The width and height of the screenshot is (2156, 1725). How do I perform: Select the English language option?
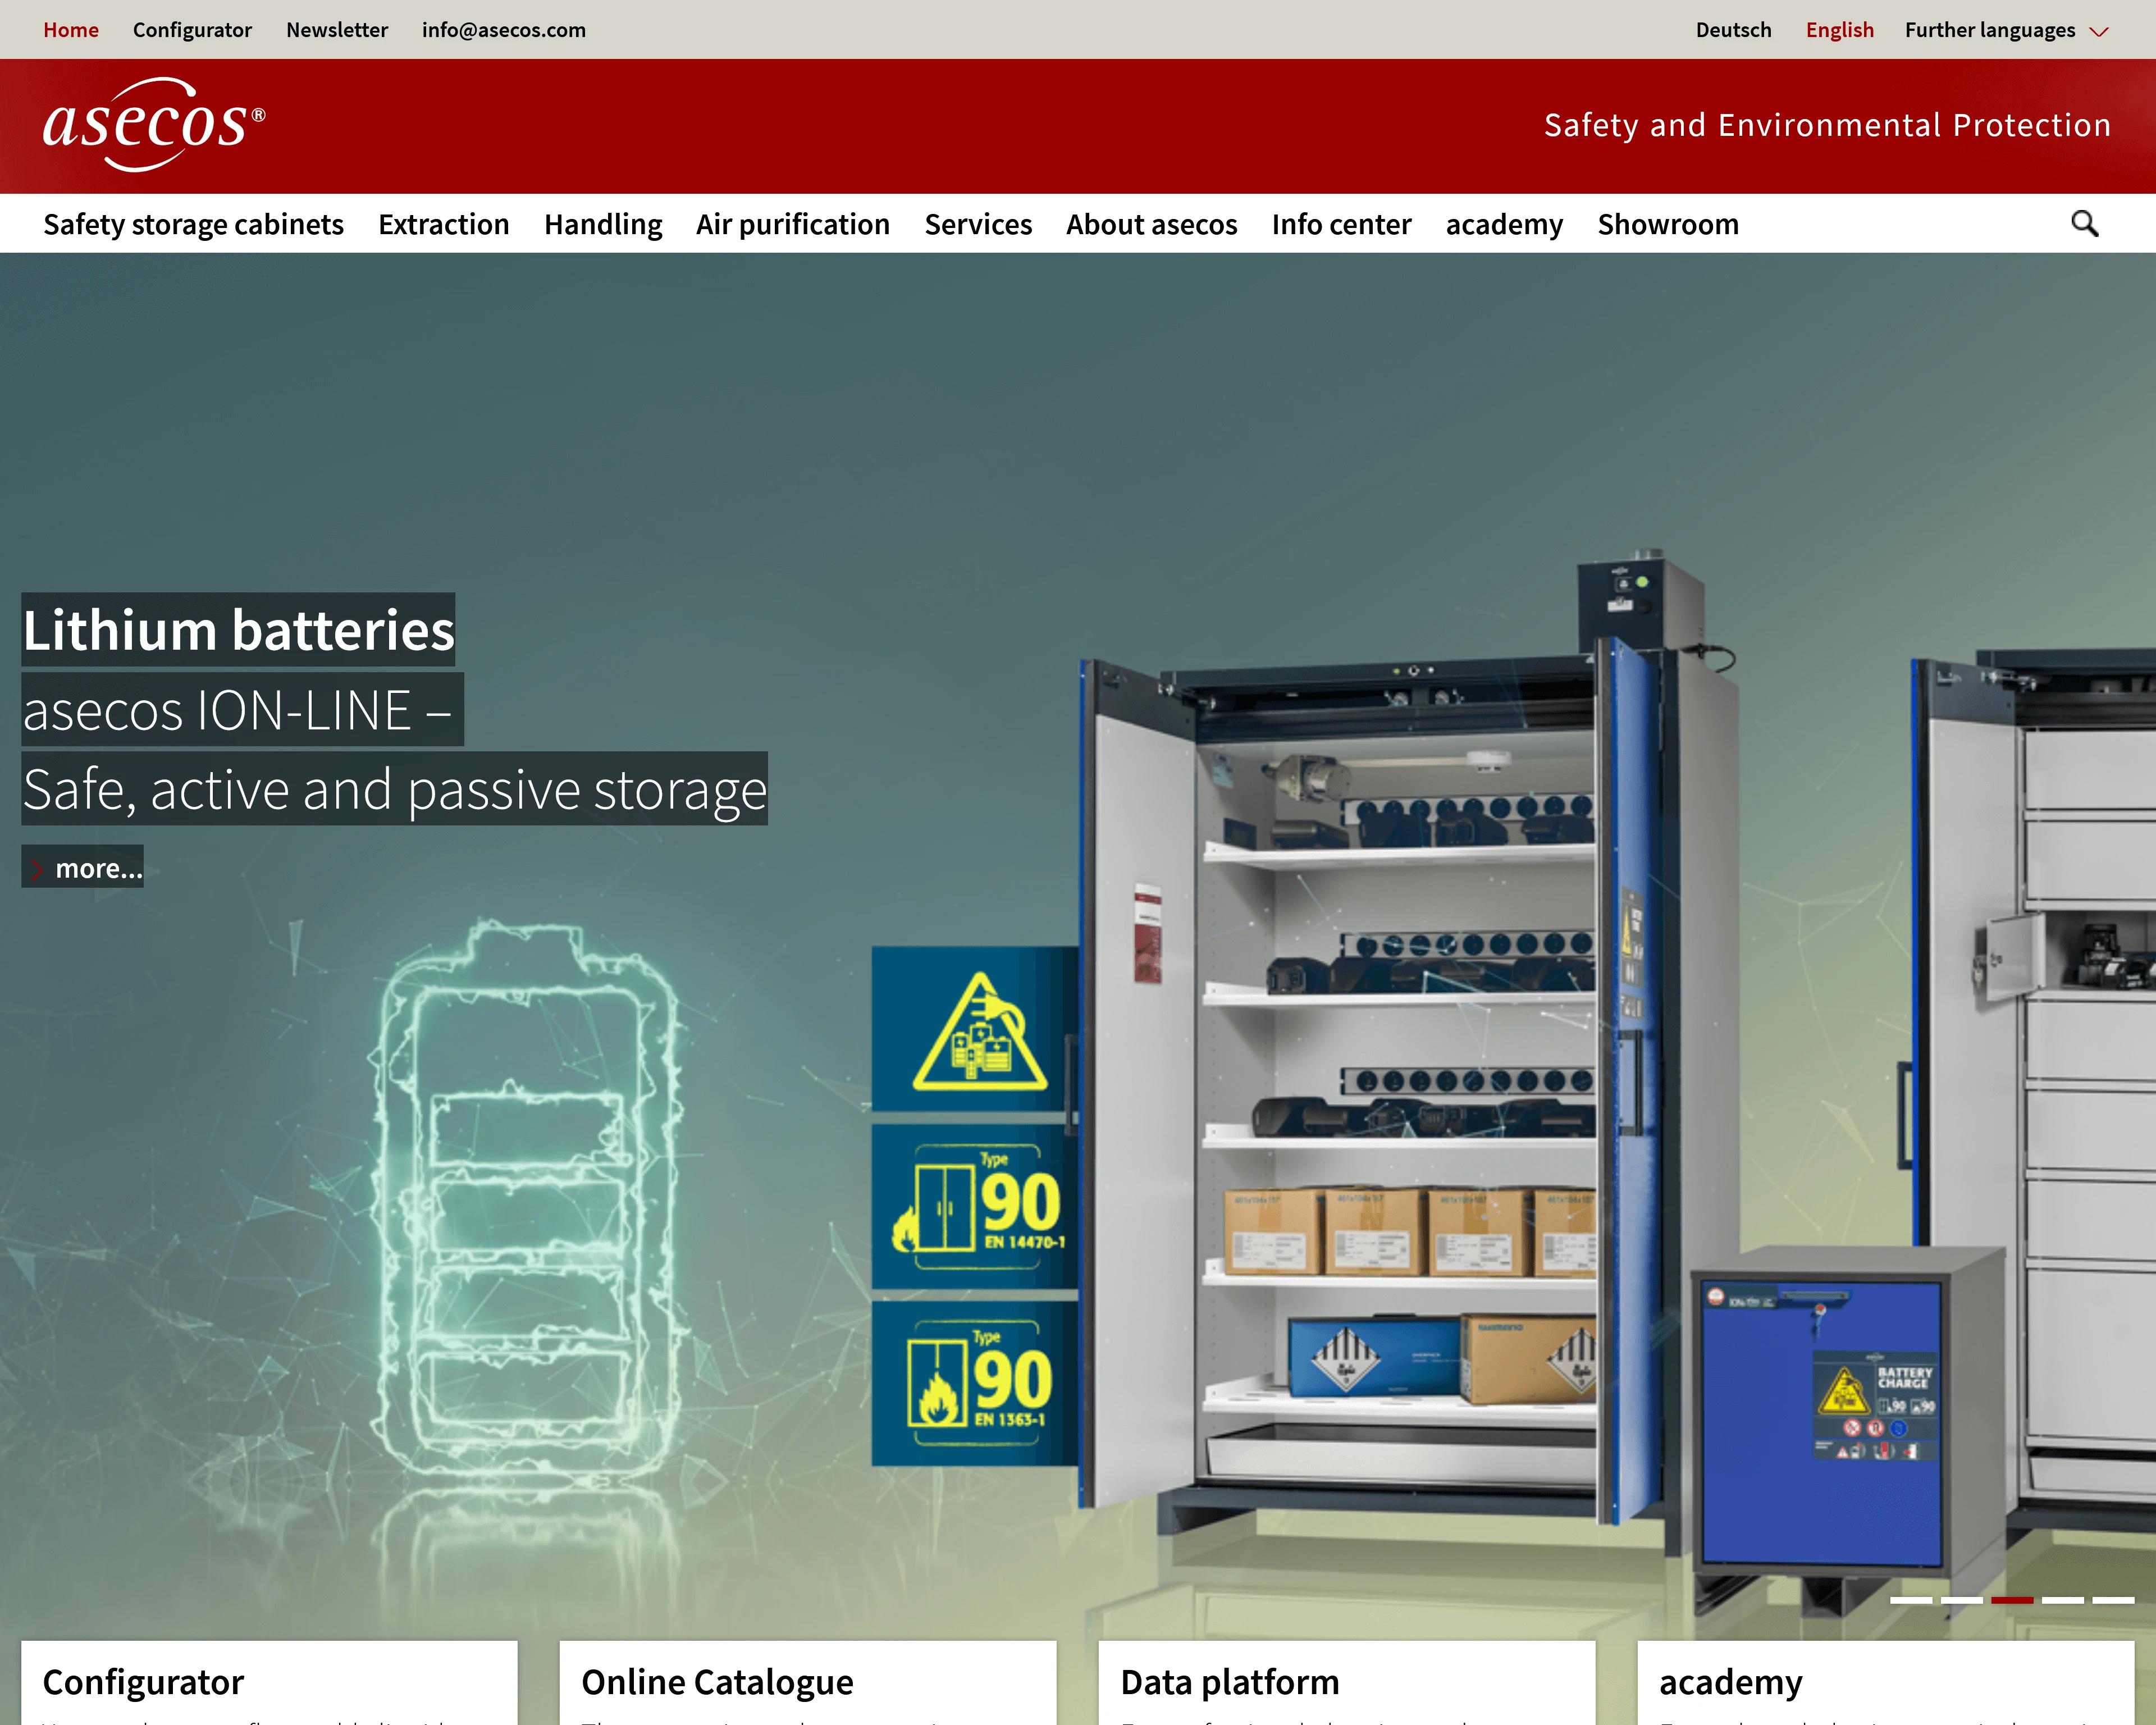coord(1840,30)
